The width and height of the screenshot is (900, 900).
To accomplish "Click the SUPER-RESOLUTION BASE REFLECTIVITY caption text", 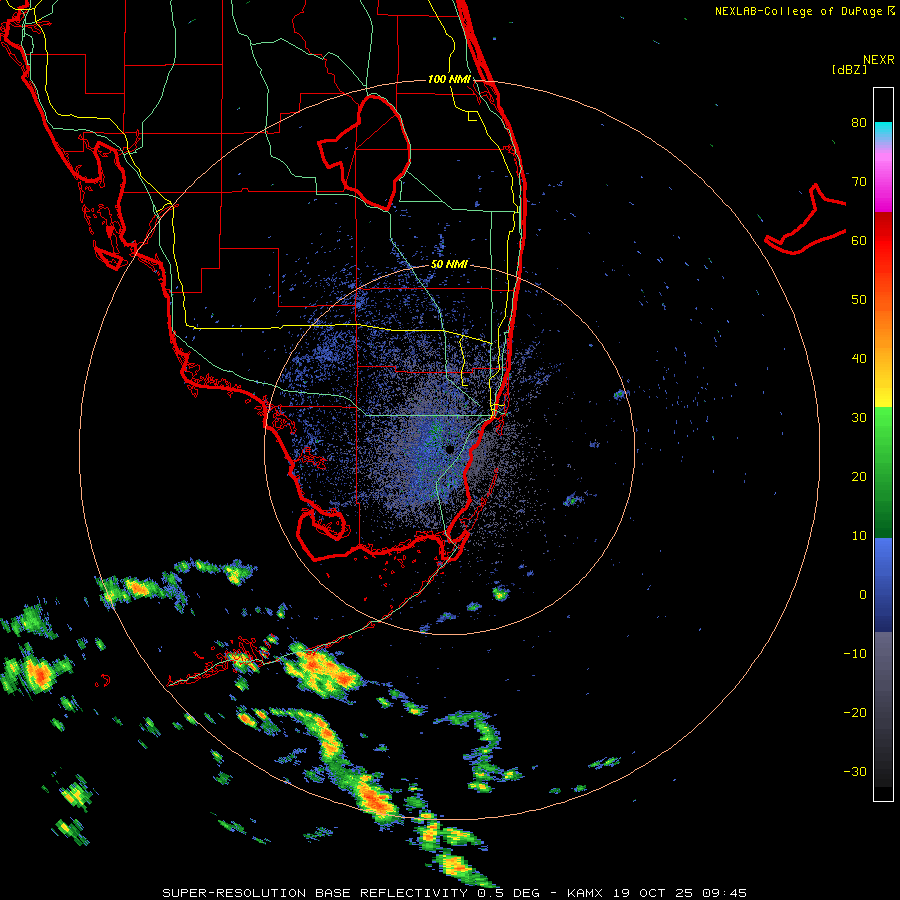I will (315, 893).
